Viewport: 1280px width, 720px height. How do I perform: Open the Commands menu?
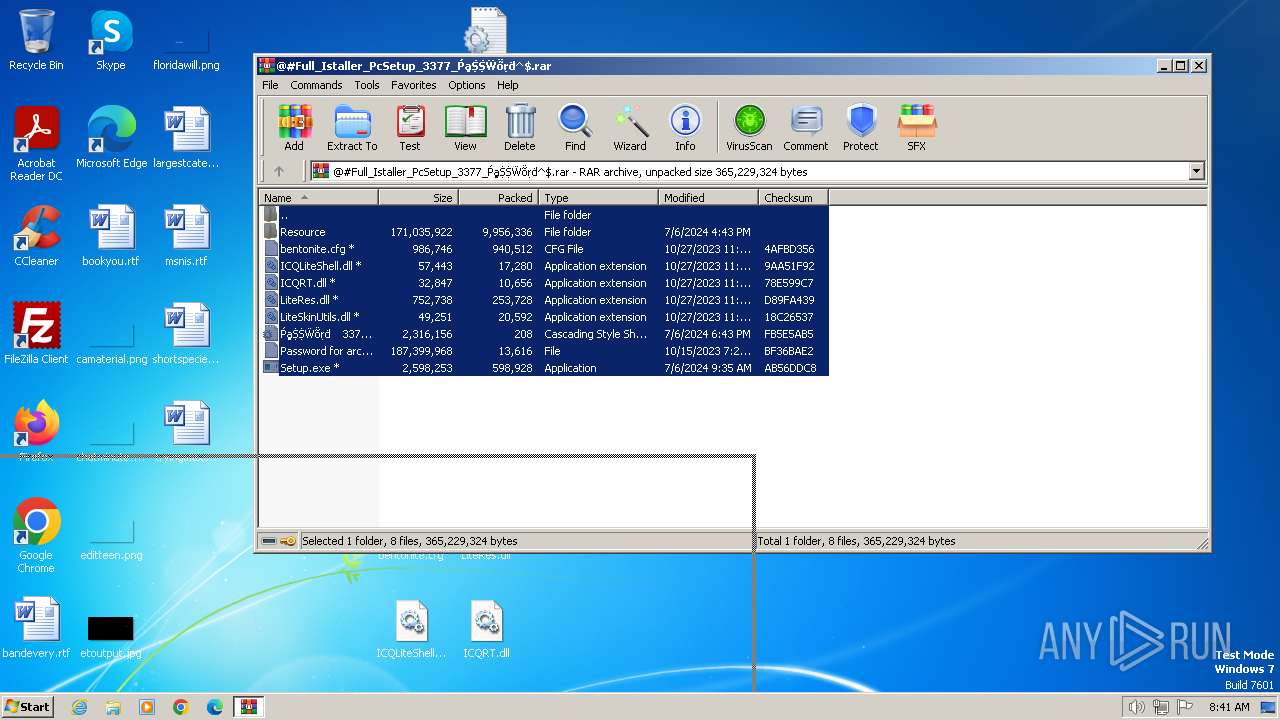point(316,85)
